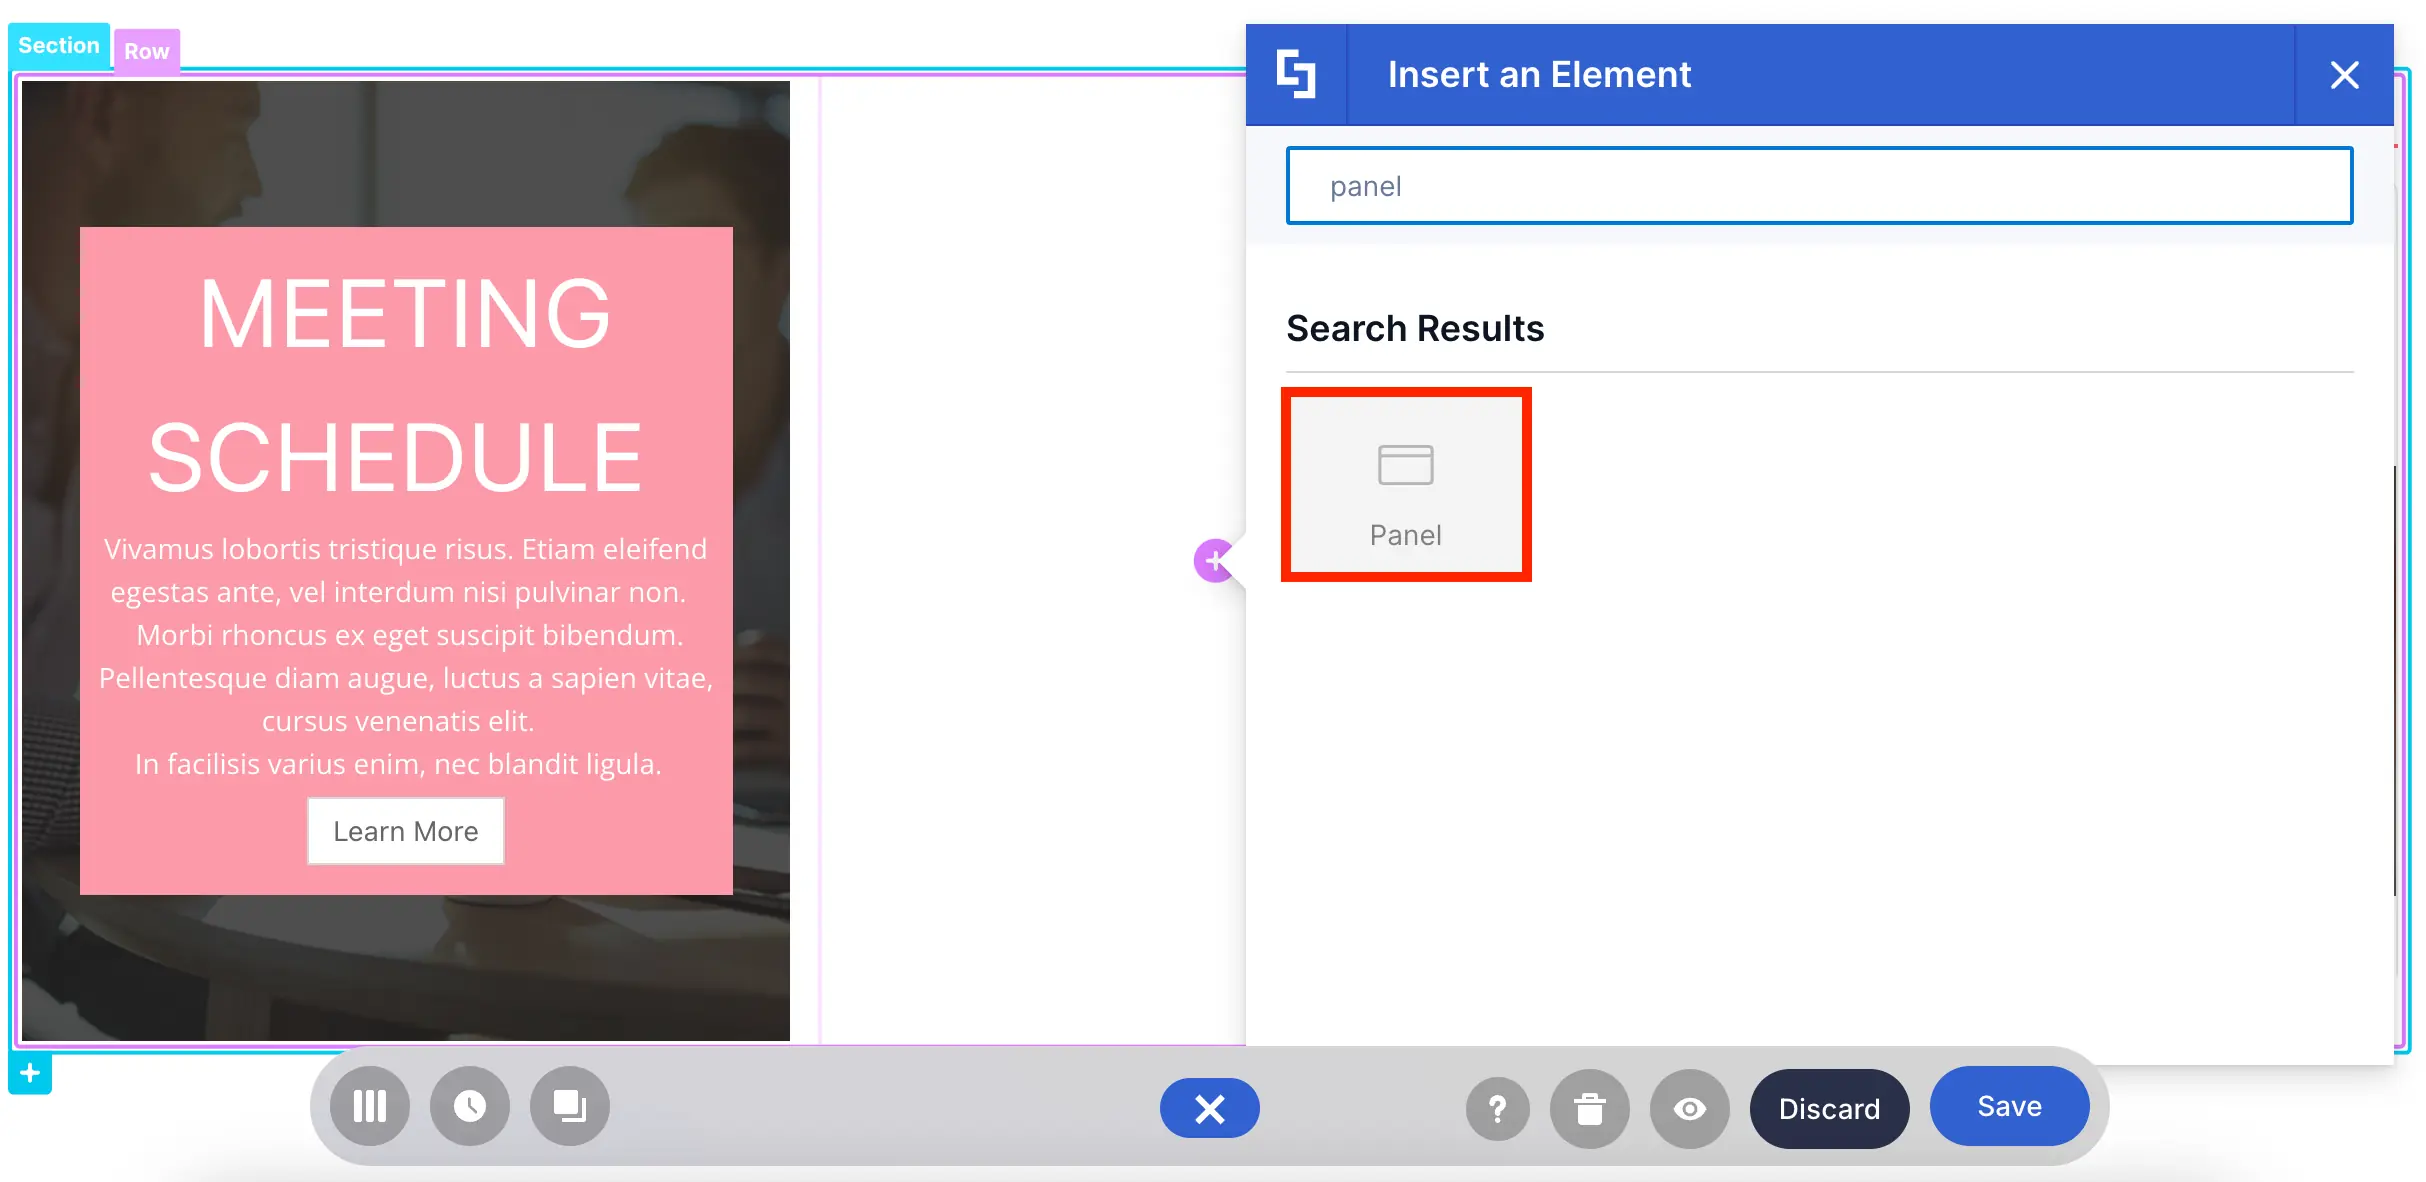Click the cyan plus add-section button
Image resolution: width=2426 pixels, height=1182 pixels.
[30, 1073]
